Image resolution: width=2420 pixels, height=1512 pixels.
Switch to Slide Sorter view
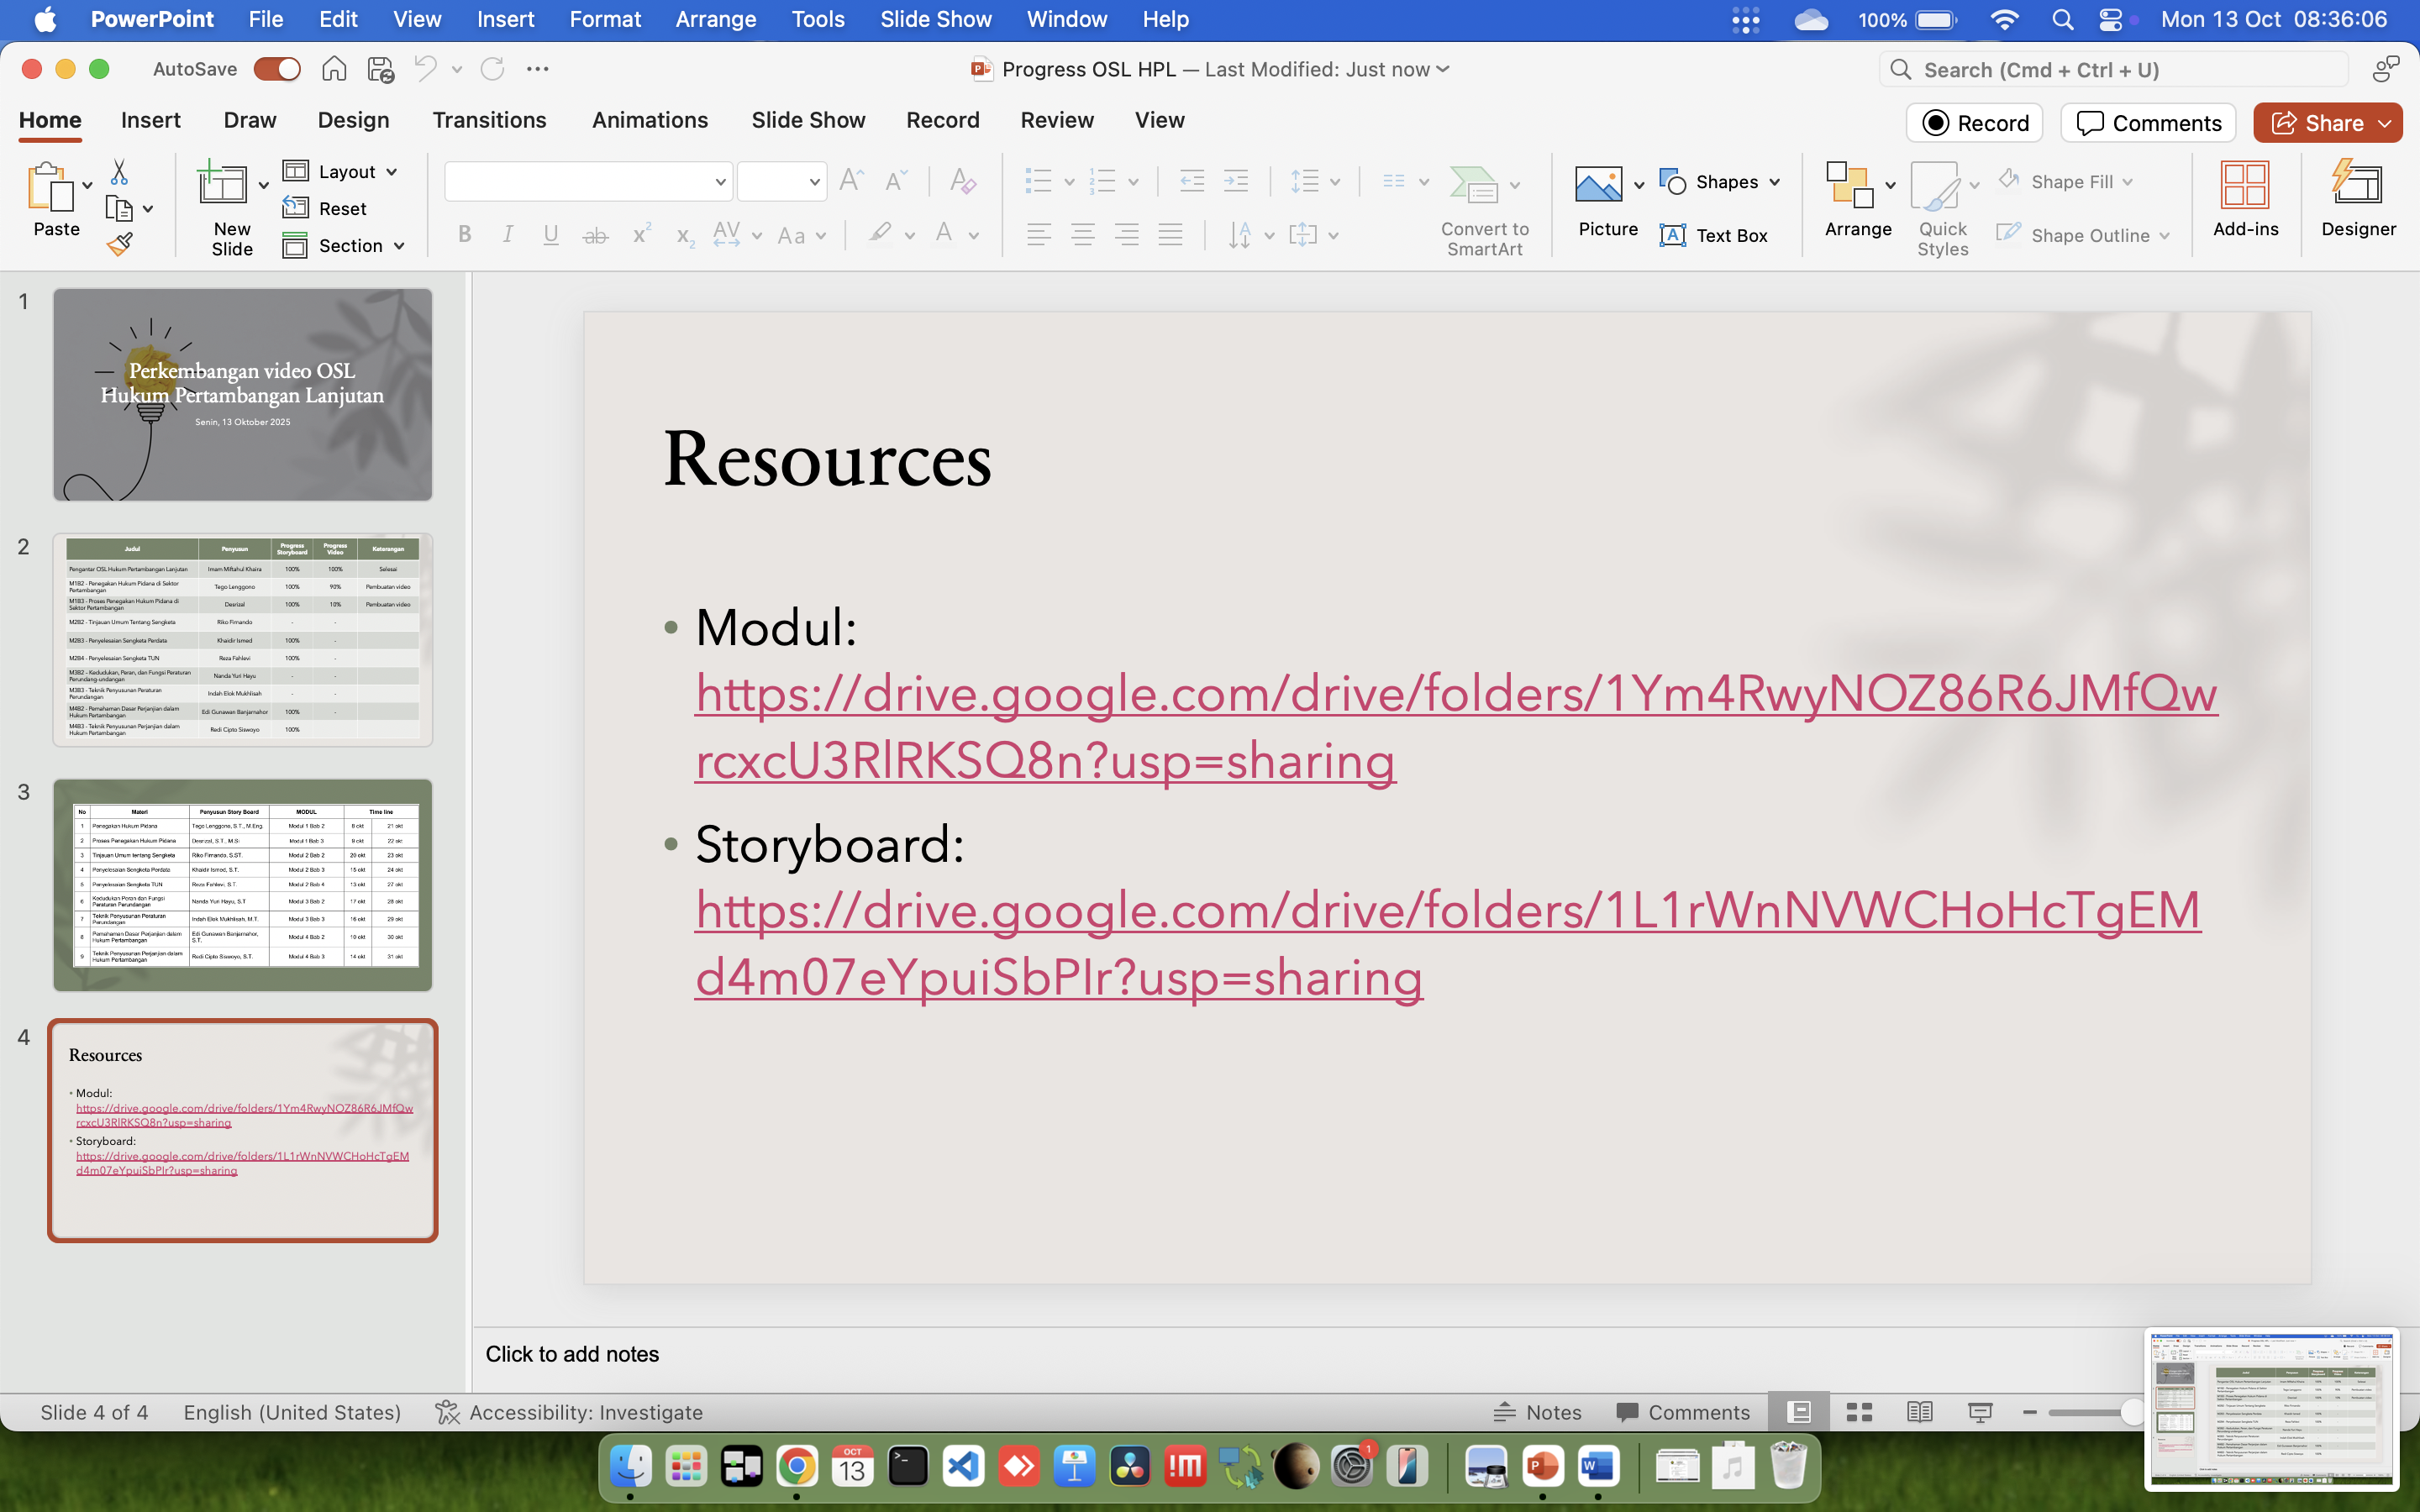1859,1412
